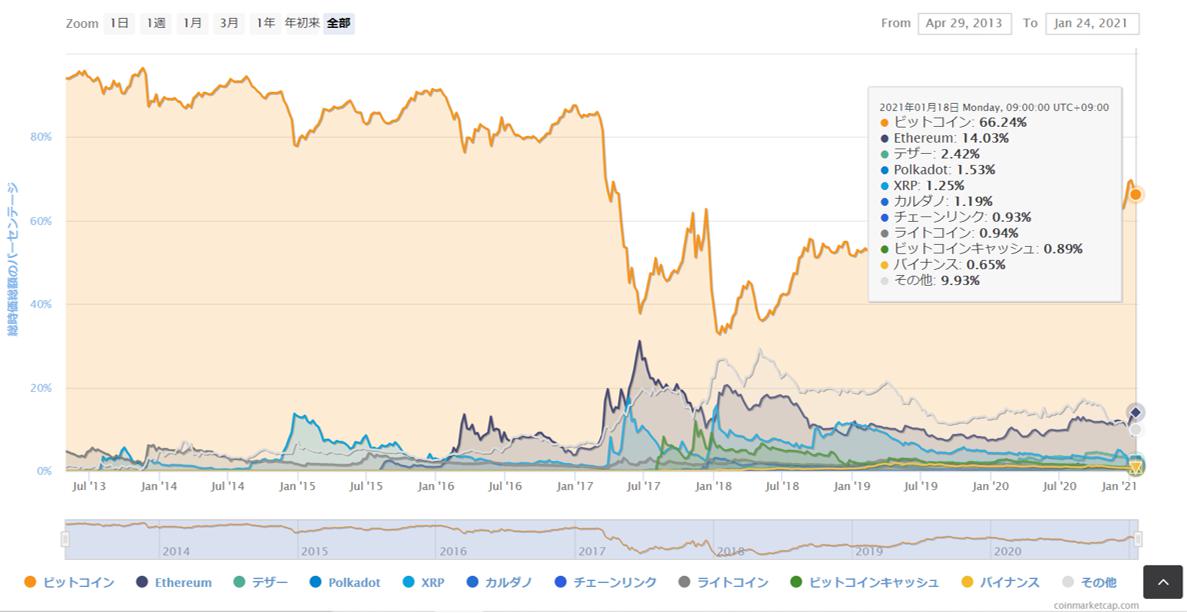Image resolution: width=1187 pixels, height=613 pixels.
Task: Click the back-to-top arrow button
Action: pos(1162,582)
